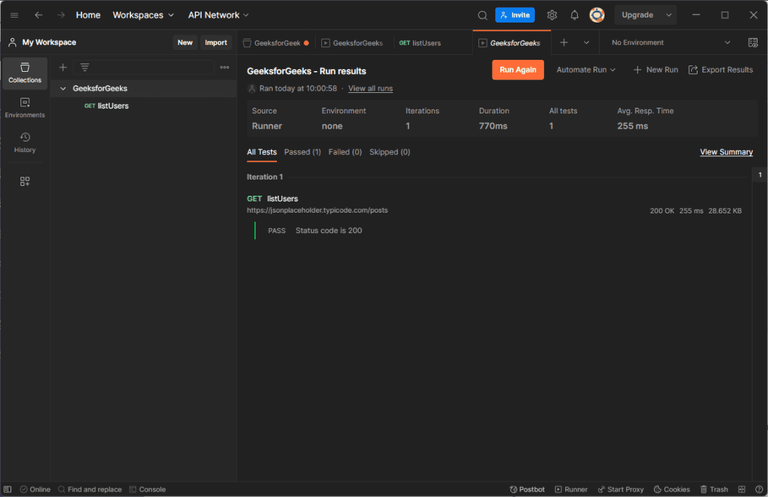Click the Run Again button
The image size is (768, 497).
tap(518, 70)
